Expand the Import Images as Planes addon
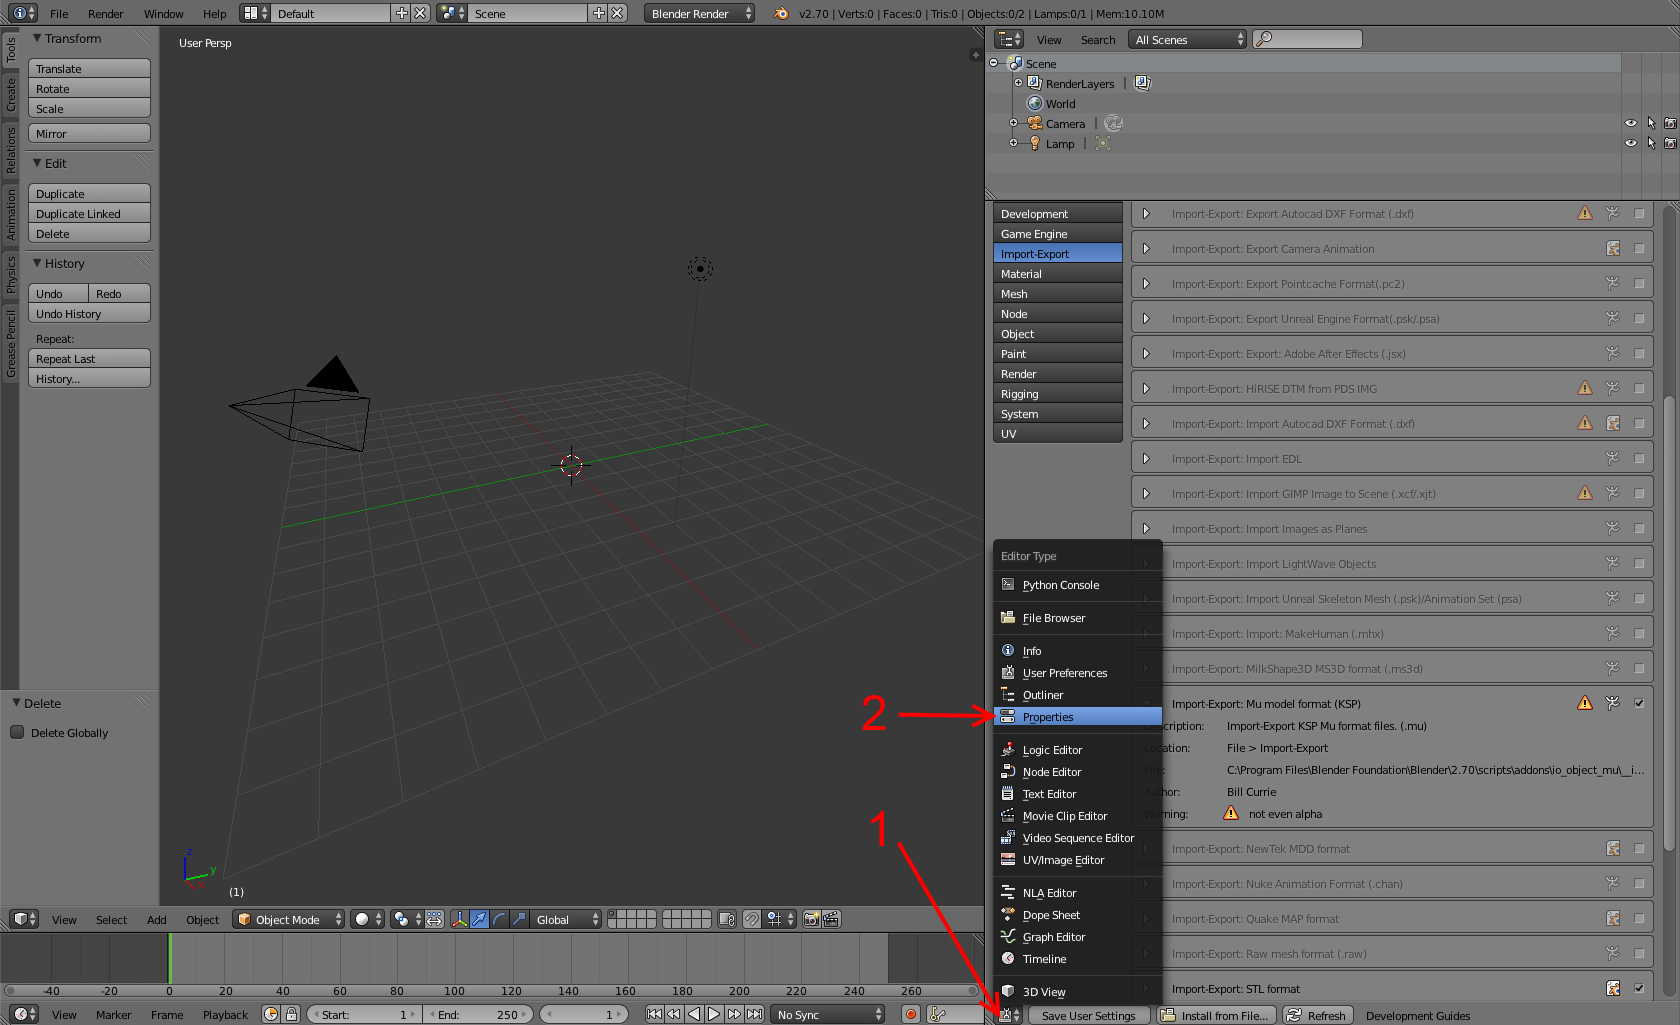The image size is (1680, 1025). coord(1146,529)
